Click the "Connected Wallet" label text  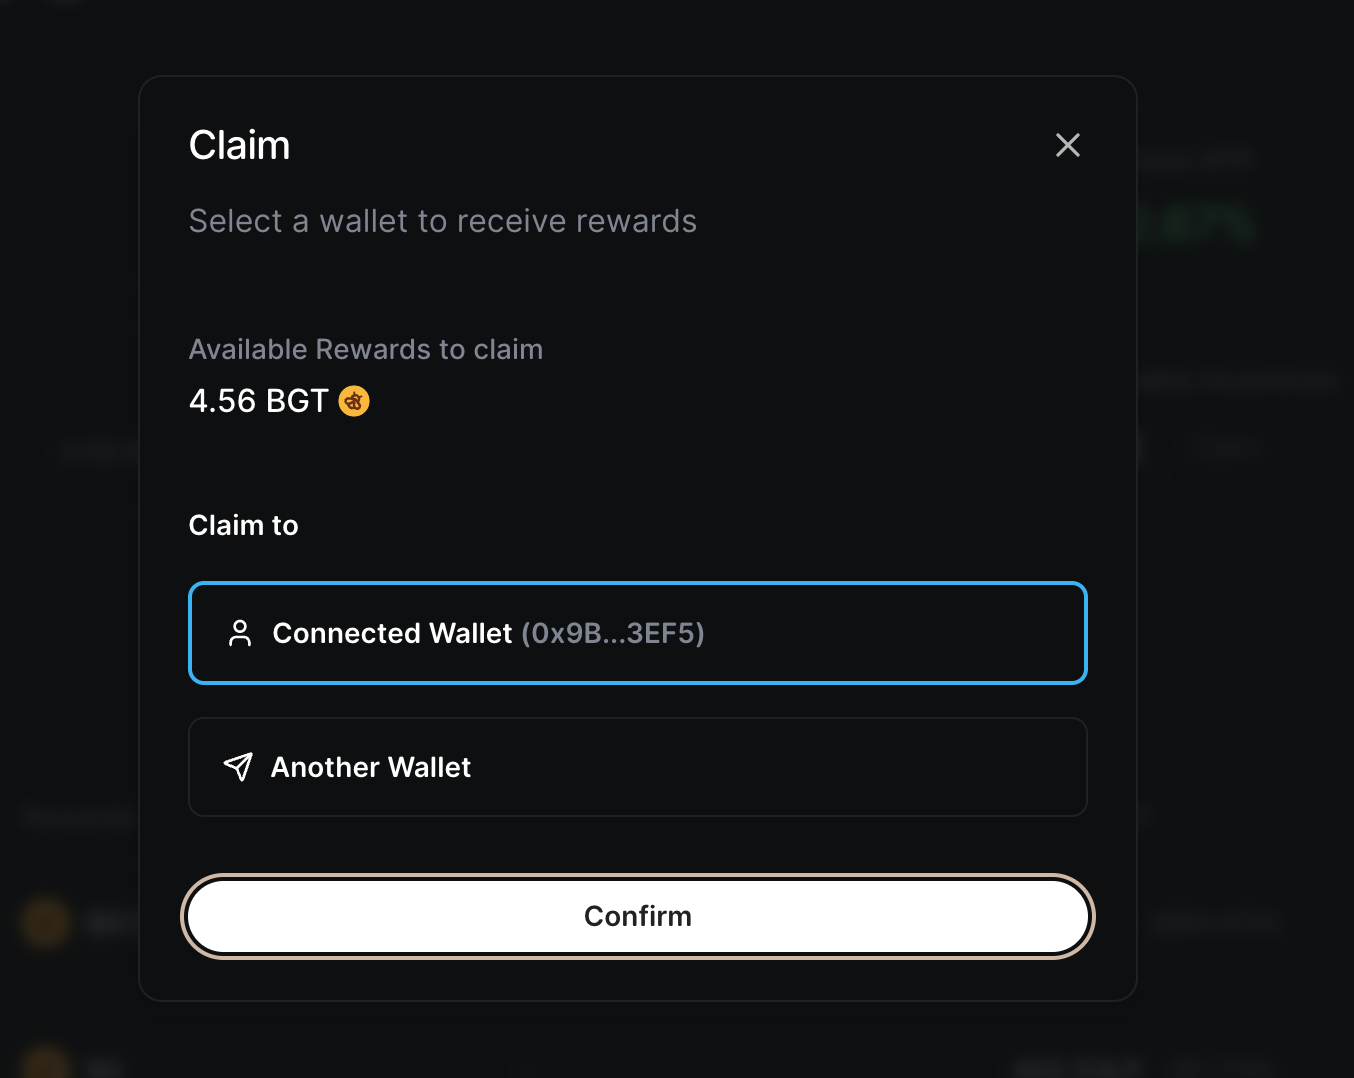(392, 633)
